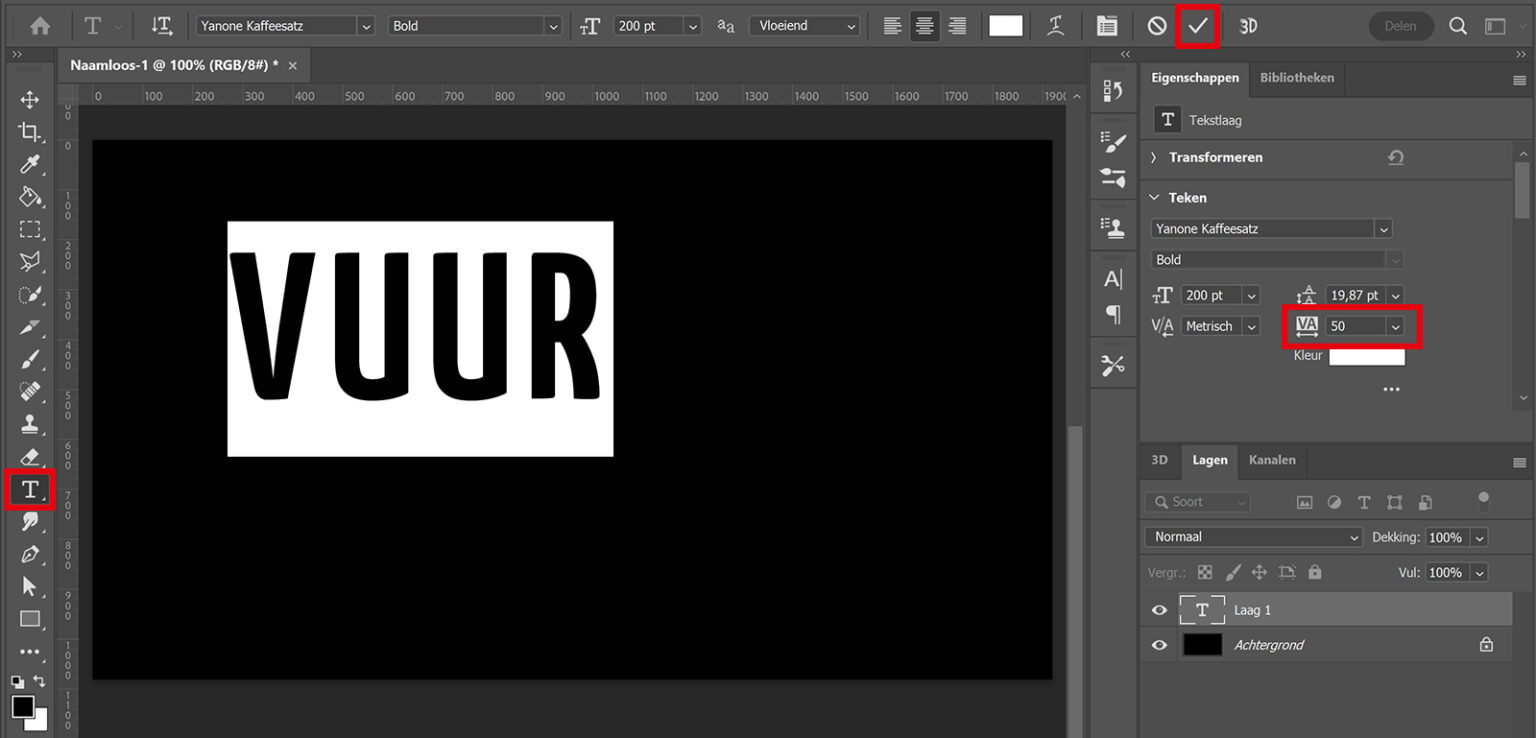Open the Character panel icon in dock
Viewport: 1536px width, 738px height.
pyautogui.click(x=1113, y=279)
